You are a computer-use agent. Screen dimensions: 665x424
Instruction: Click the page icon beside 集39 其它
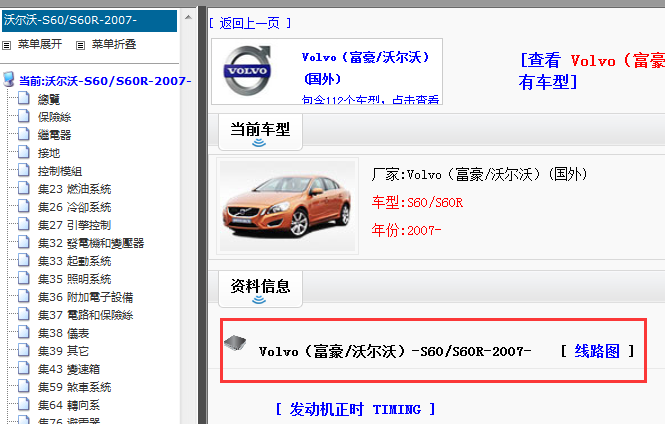pyautogui.click(x=24, y=350)
